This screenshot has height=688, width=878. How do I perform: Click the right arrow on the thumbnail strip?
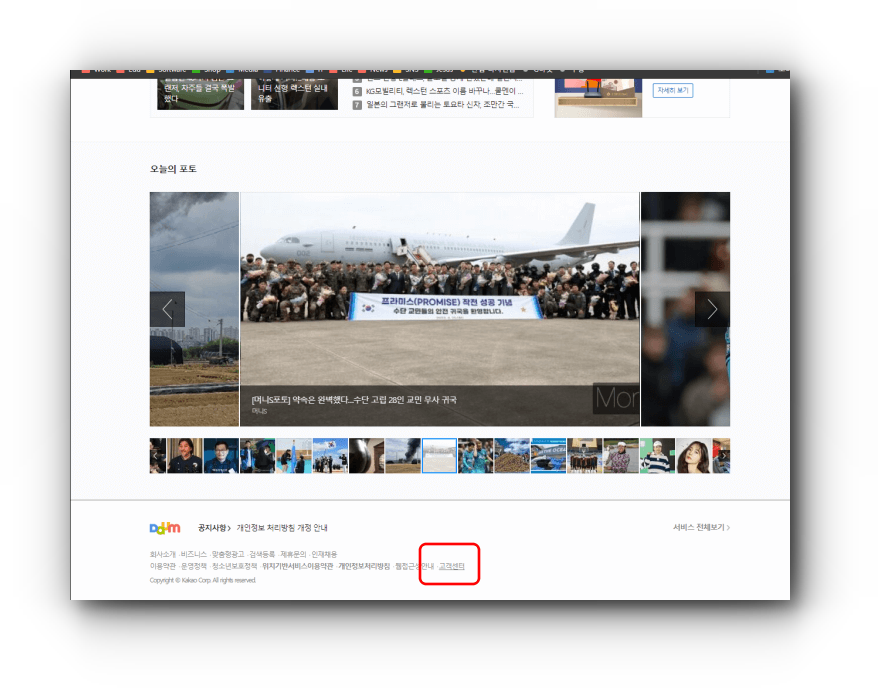(724, 456)
